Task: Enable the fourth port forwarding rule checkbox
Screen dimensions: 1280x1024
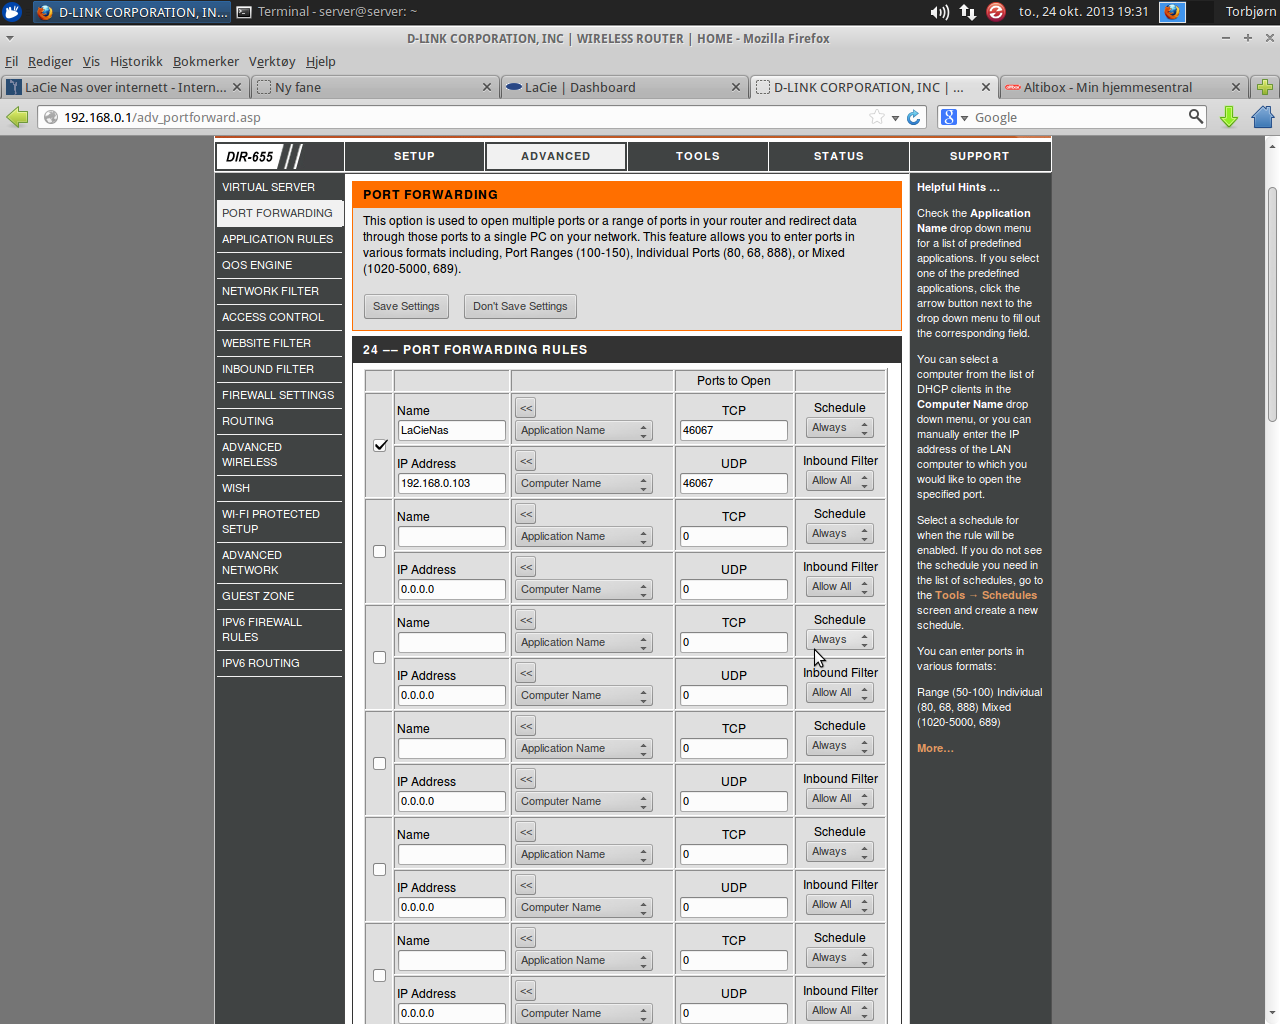Action: (x=379, y=763)
